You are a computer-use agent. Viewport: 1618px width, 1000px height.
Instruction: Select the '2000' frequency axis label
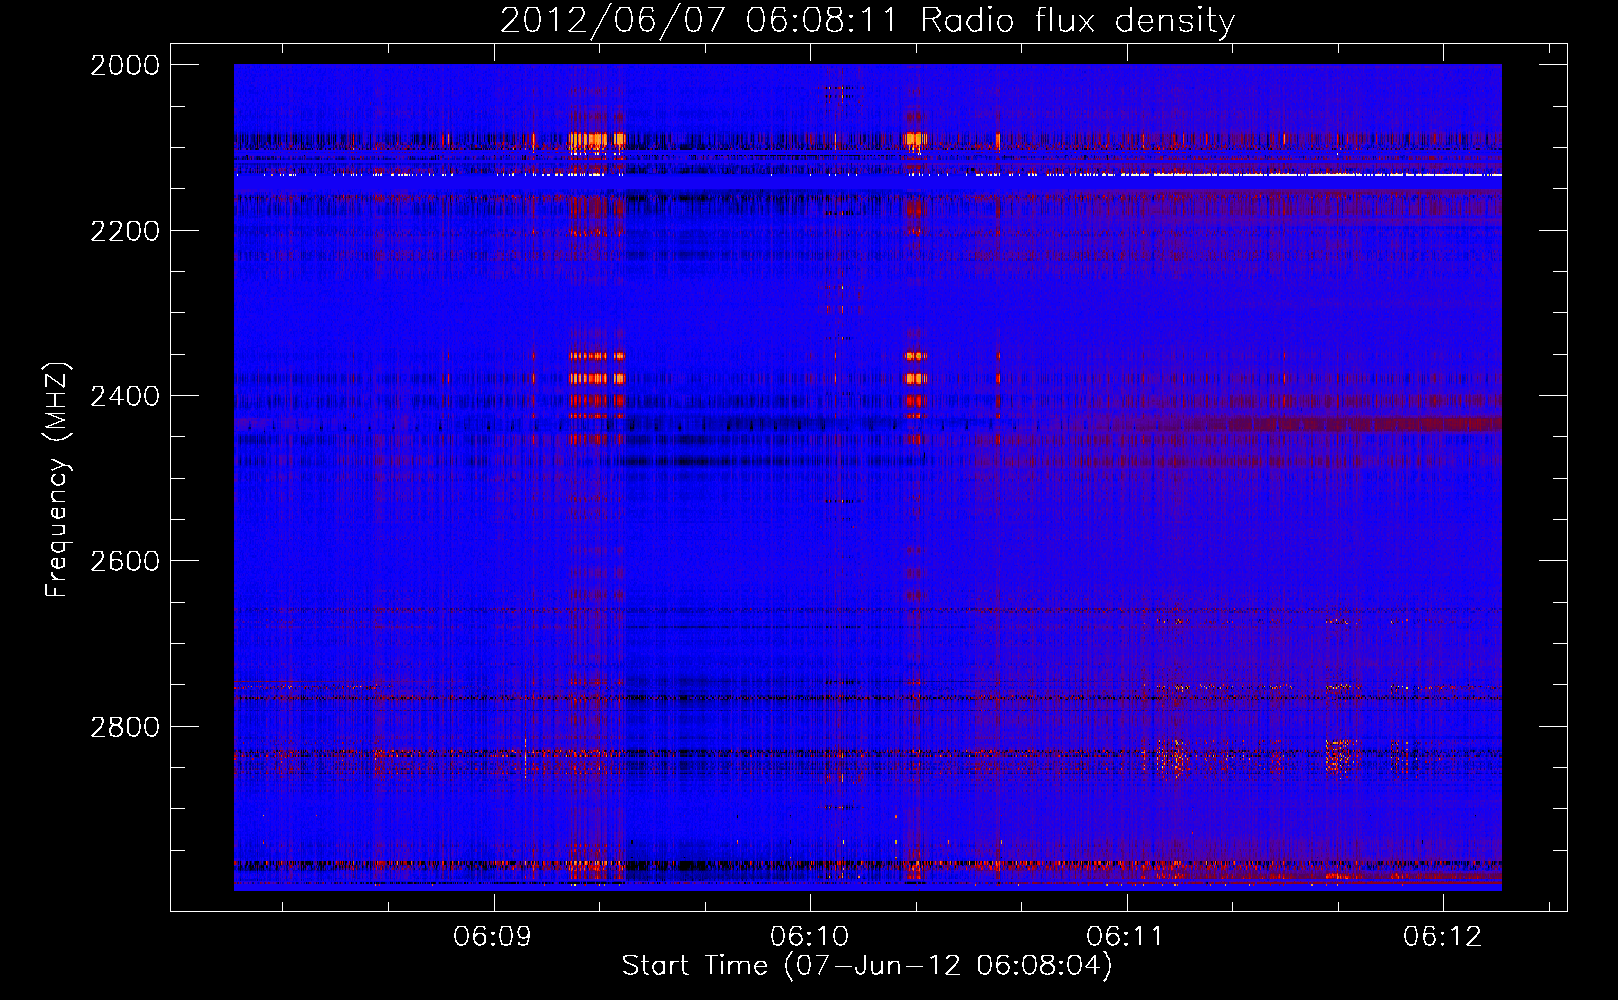(x=125, y=65)
